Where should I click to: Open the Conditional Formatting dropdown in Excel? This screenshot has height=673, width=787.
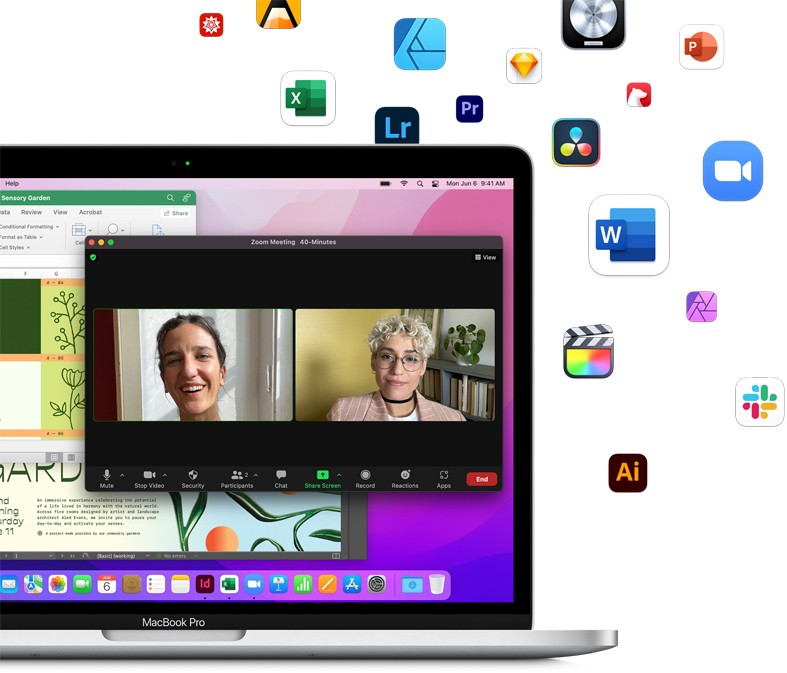(x=28, y=227)
